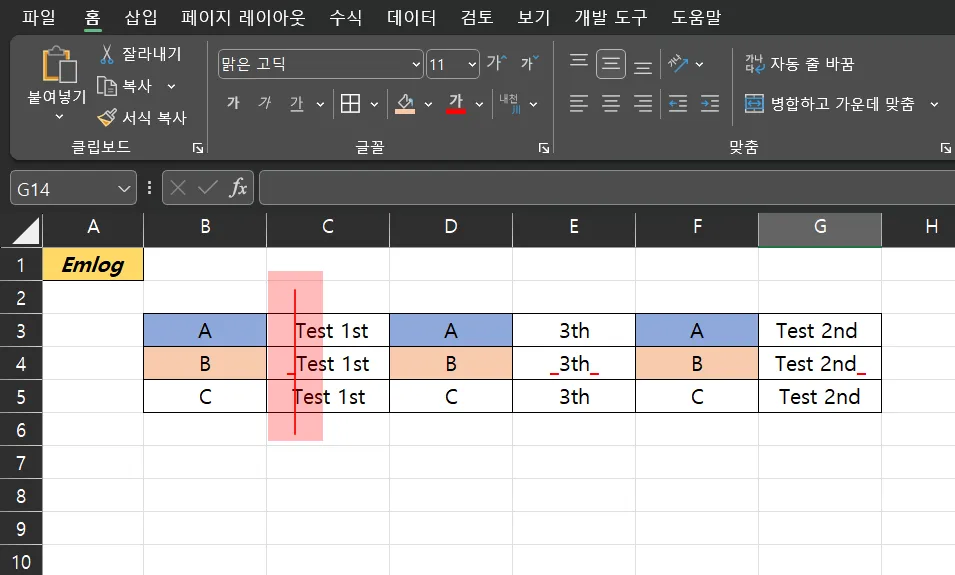The width and height of the screenshot is (955, 575).
Task: Select column G header
Action: tap(820, 229)
